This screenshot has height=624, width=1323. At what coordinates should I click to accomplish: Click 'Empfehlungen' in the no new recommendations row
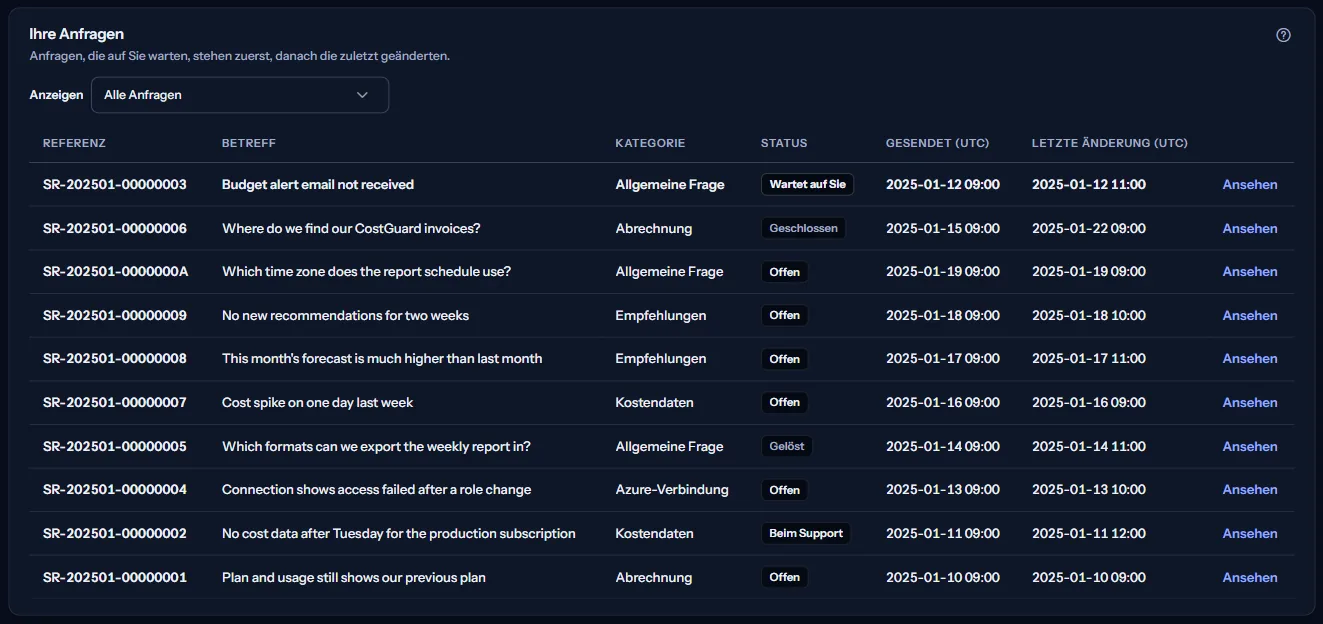tap(661, 315)
